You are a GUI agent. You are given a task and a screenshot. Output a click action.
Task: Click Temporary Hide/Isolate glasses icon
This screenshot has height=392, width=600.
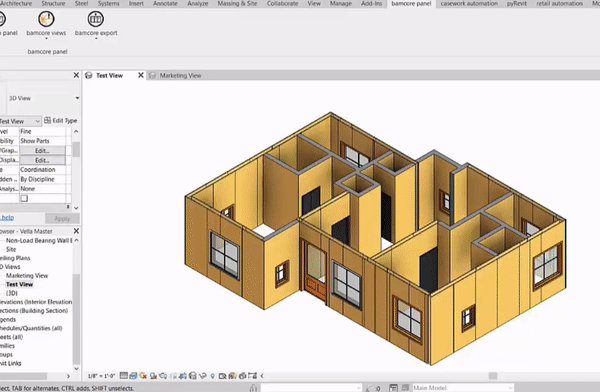(202, 376)
